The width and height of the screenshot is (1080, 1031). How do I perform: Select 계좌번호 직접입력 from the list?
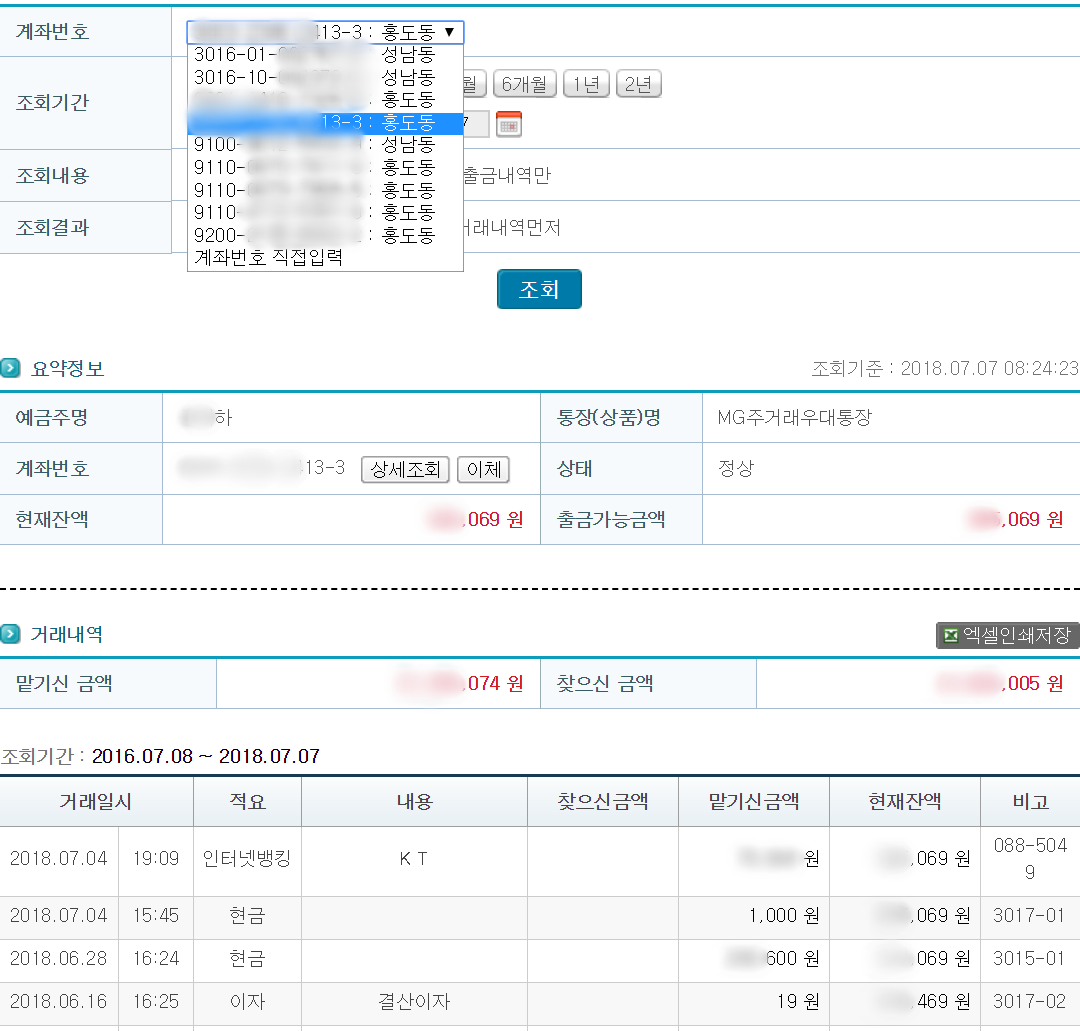268,258
